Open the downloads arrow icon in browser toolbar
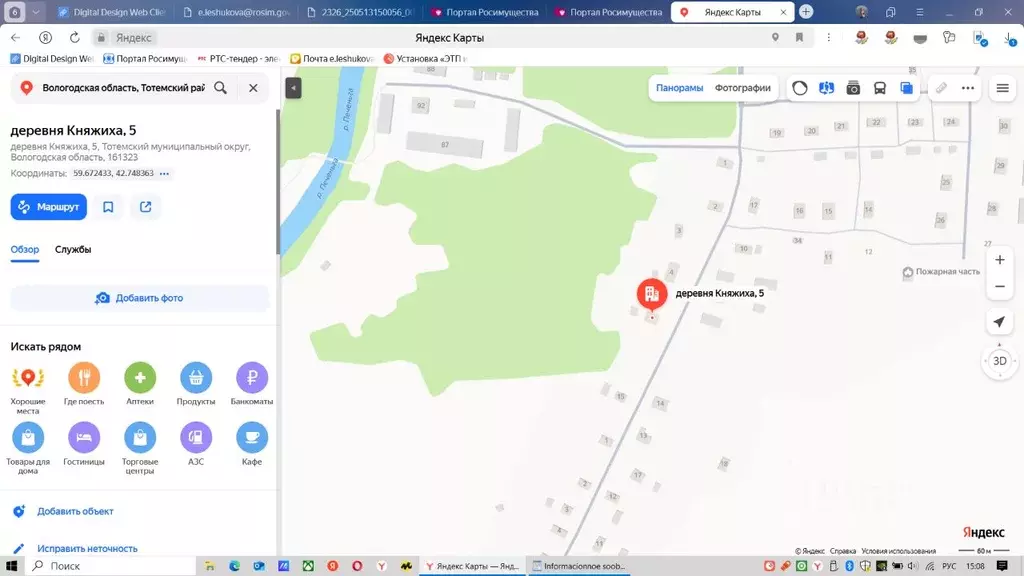 (x=1010, y=39)
